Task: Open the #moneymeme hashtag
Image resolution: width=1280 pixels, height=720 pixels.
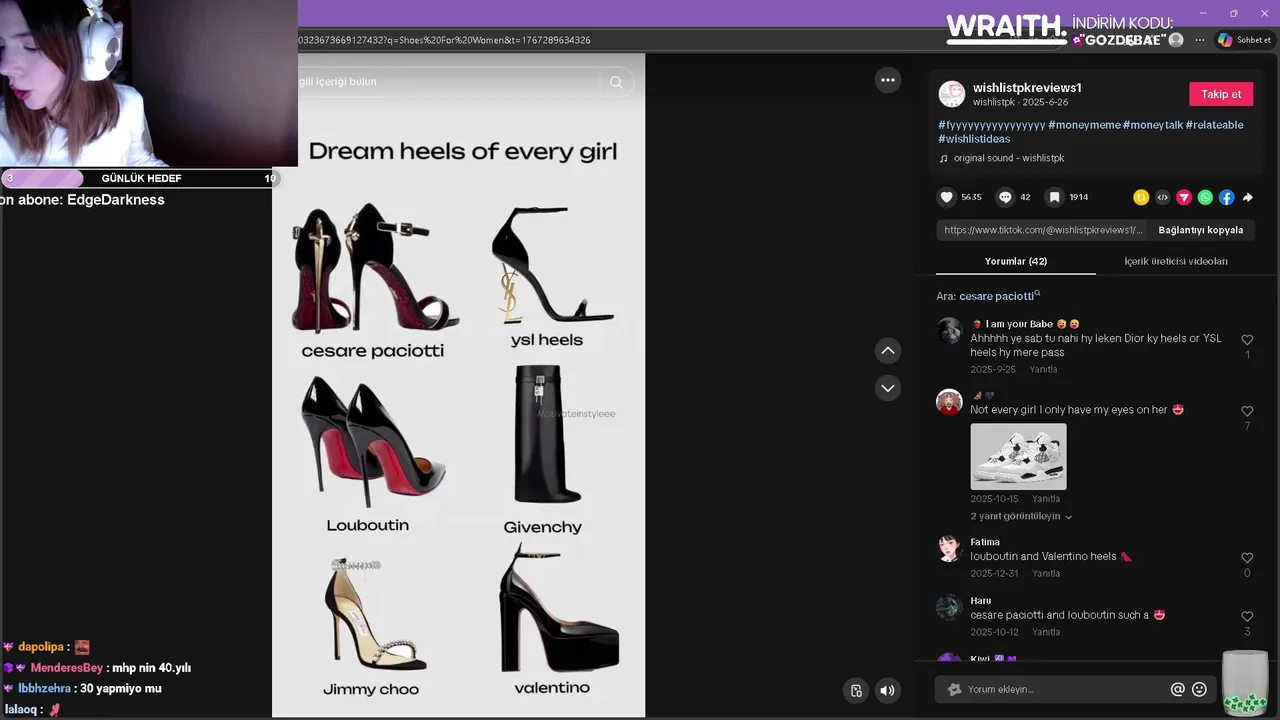Action: (x=1084, y=125)
